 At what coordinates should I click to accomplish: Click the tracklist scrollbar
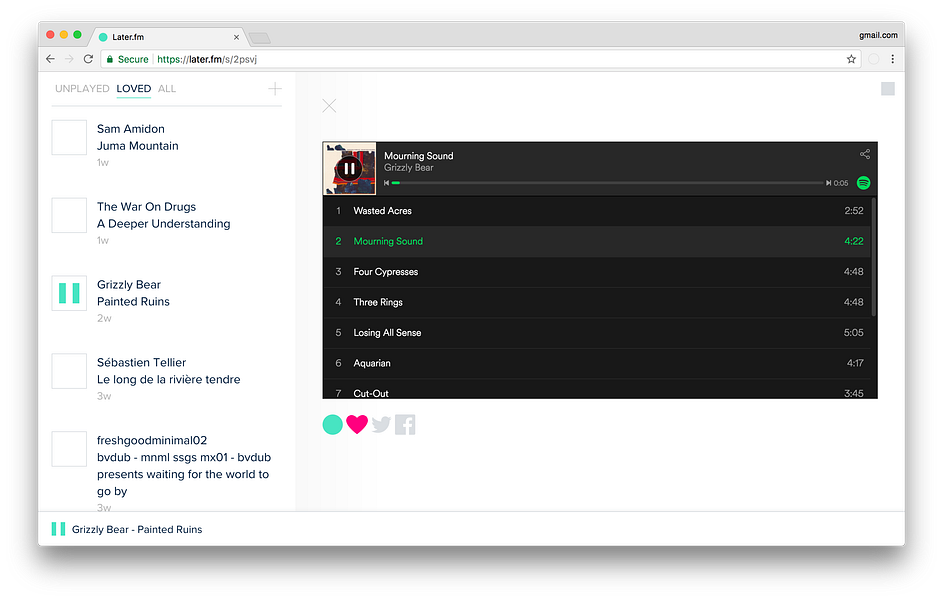(874, 257)
